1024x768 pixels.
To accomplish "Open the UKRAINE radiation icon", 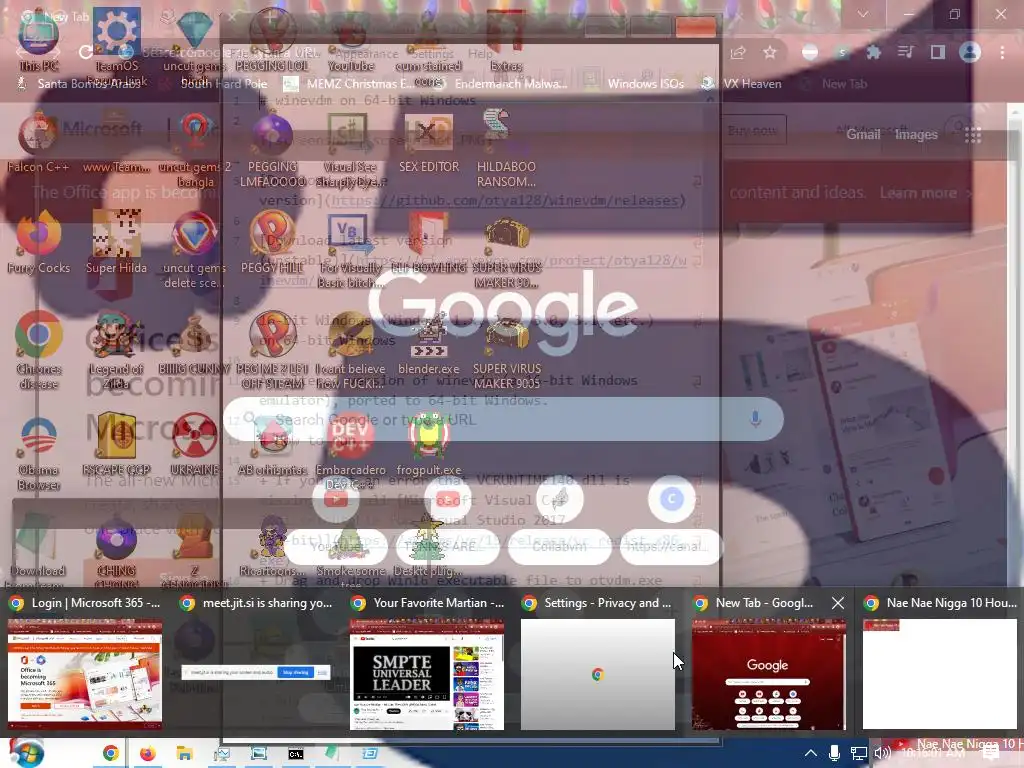I will pos(195,444).
